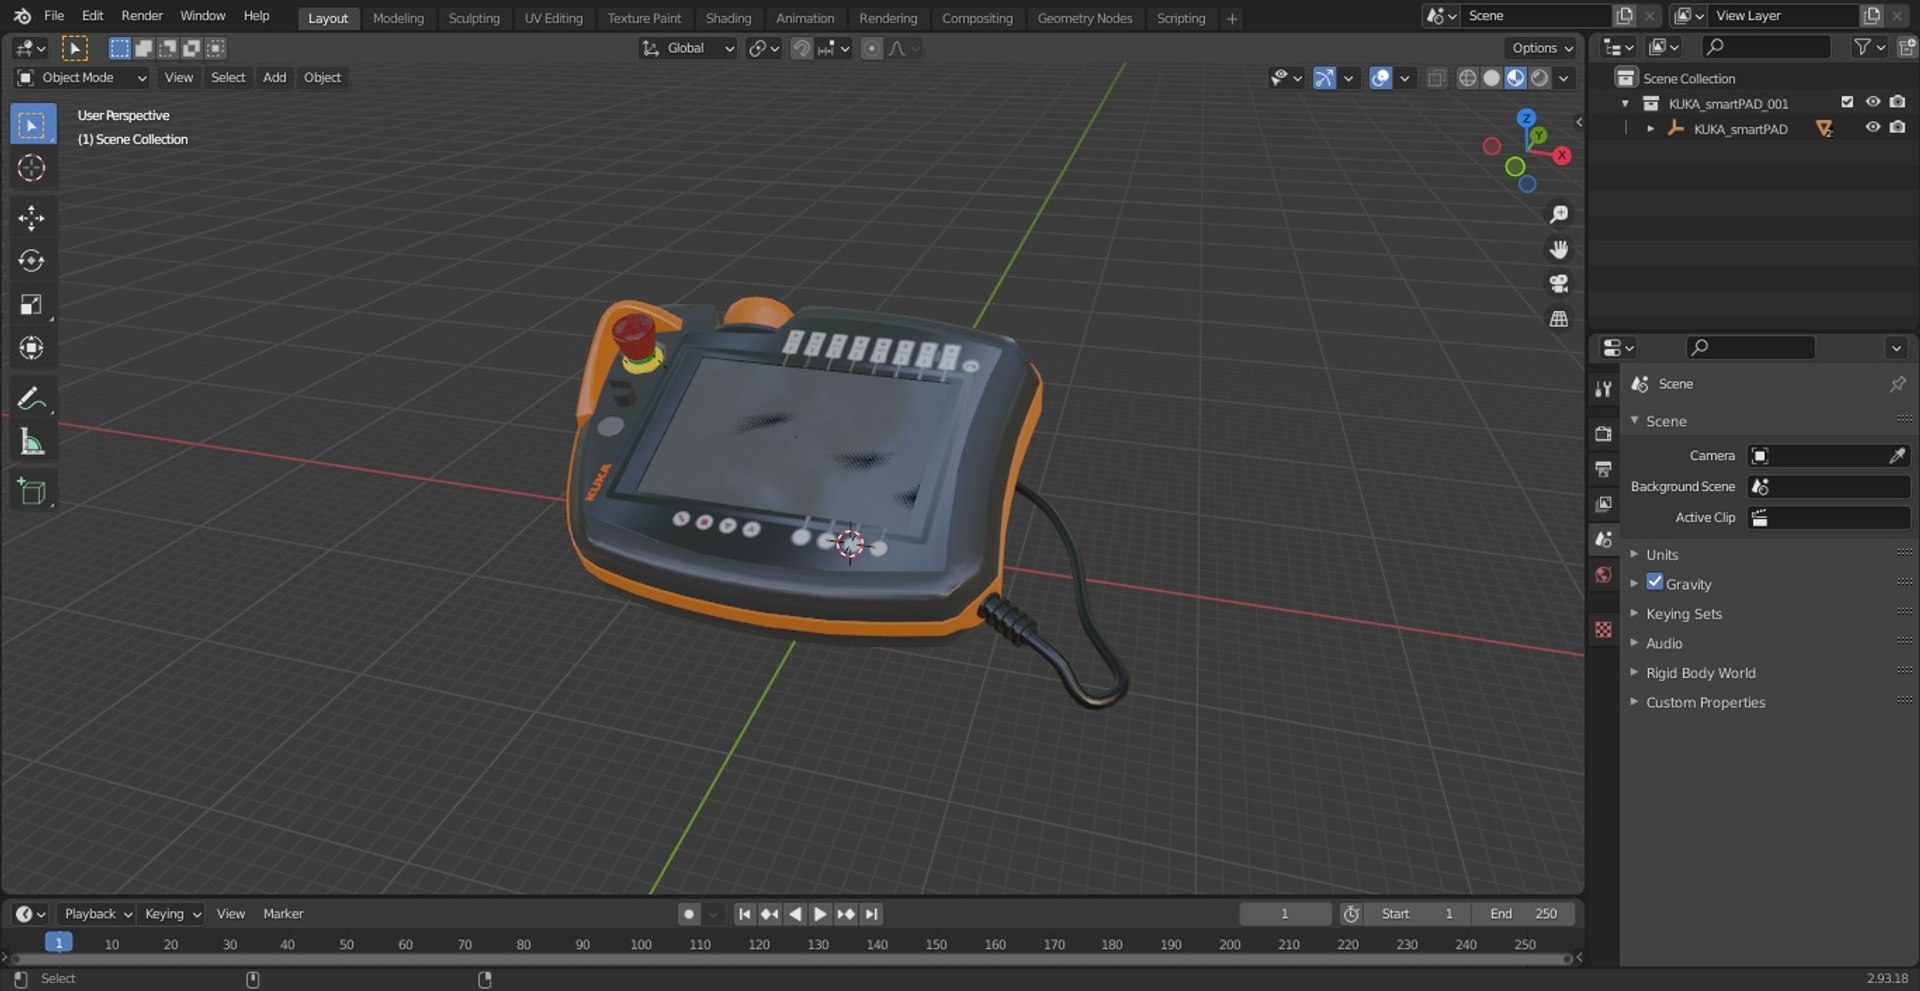Switch to material preview shading
The image size is (1920, 991).
tap(1515, 78)
